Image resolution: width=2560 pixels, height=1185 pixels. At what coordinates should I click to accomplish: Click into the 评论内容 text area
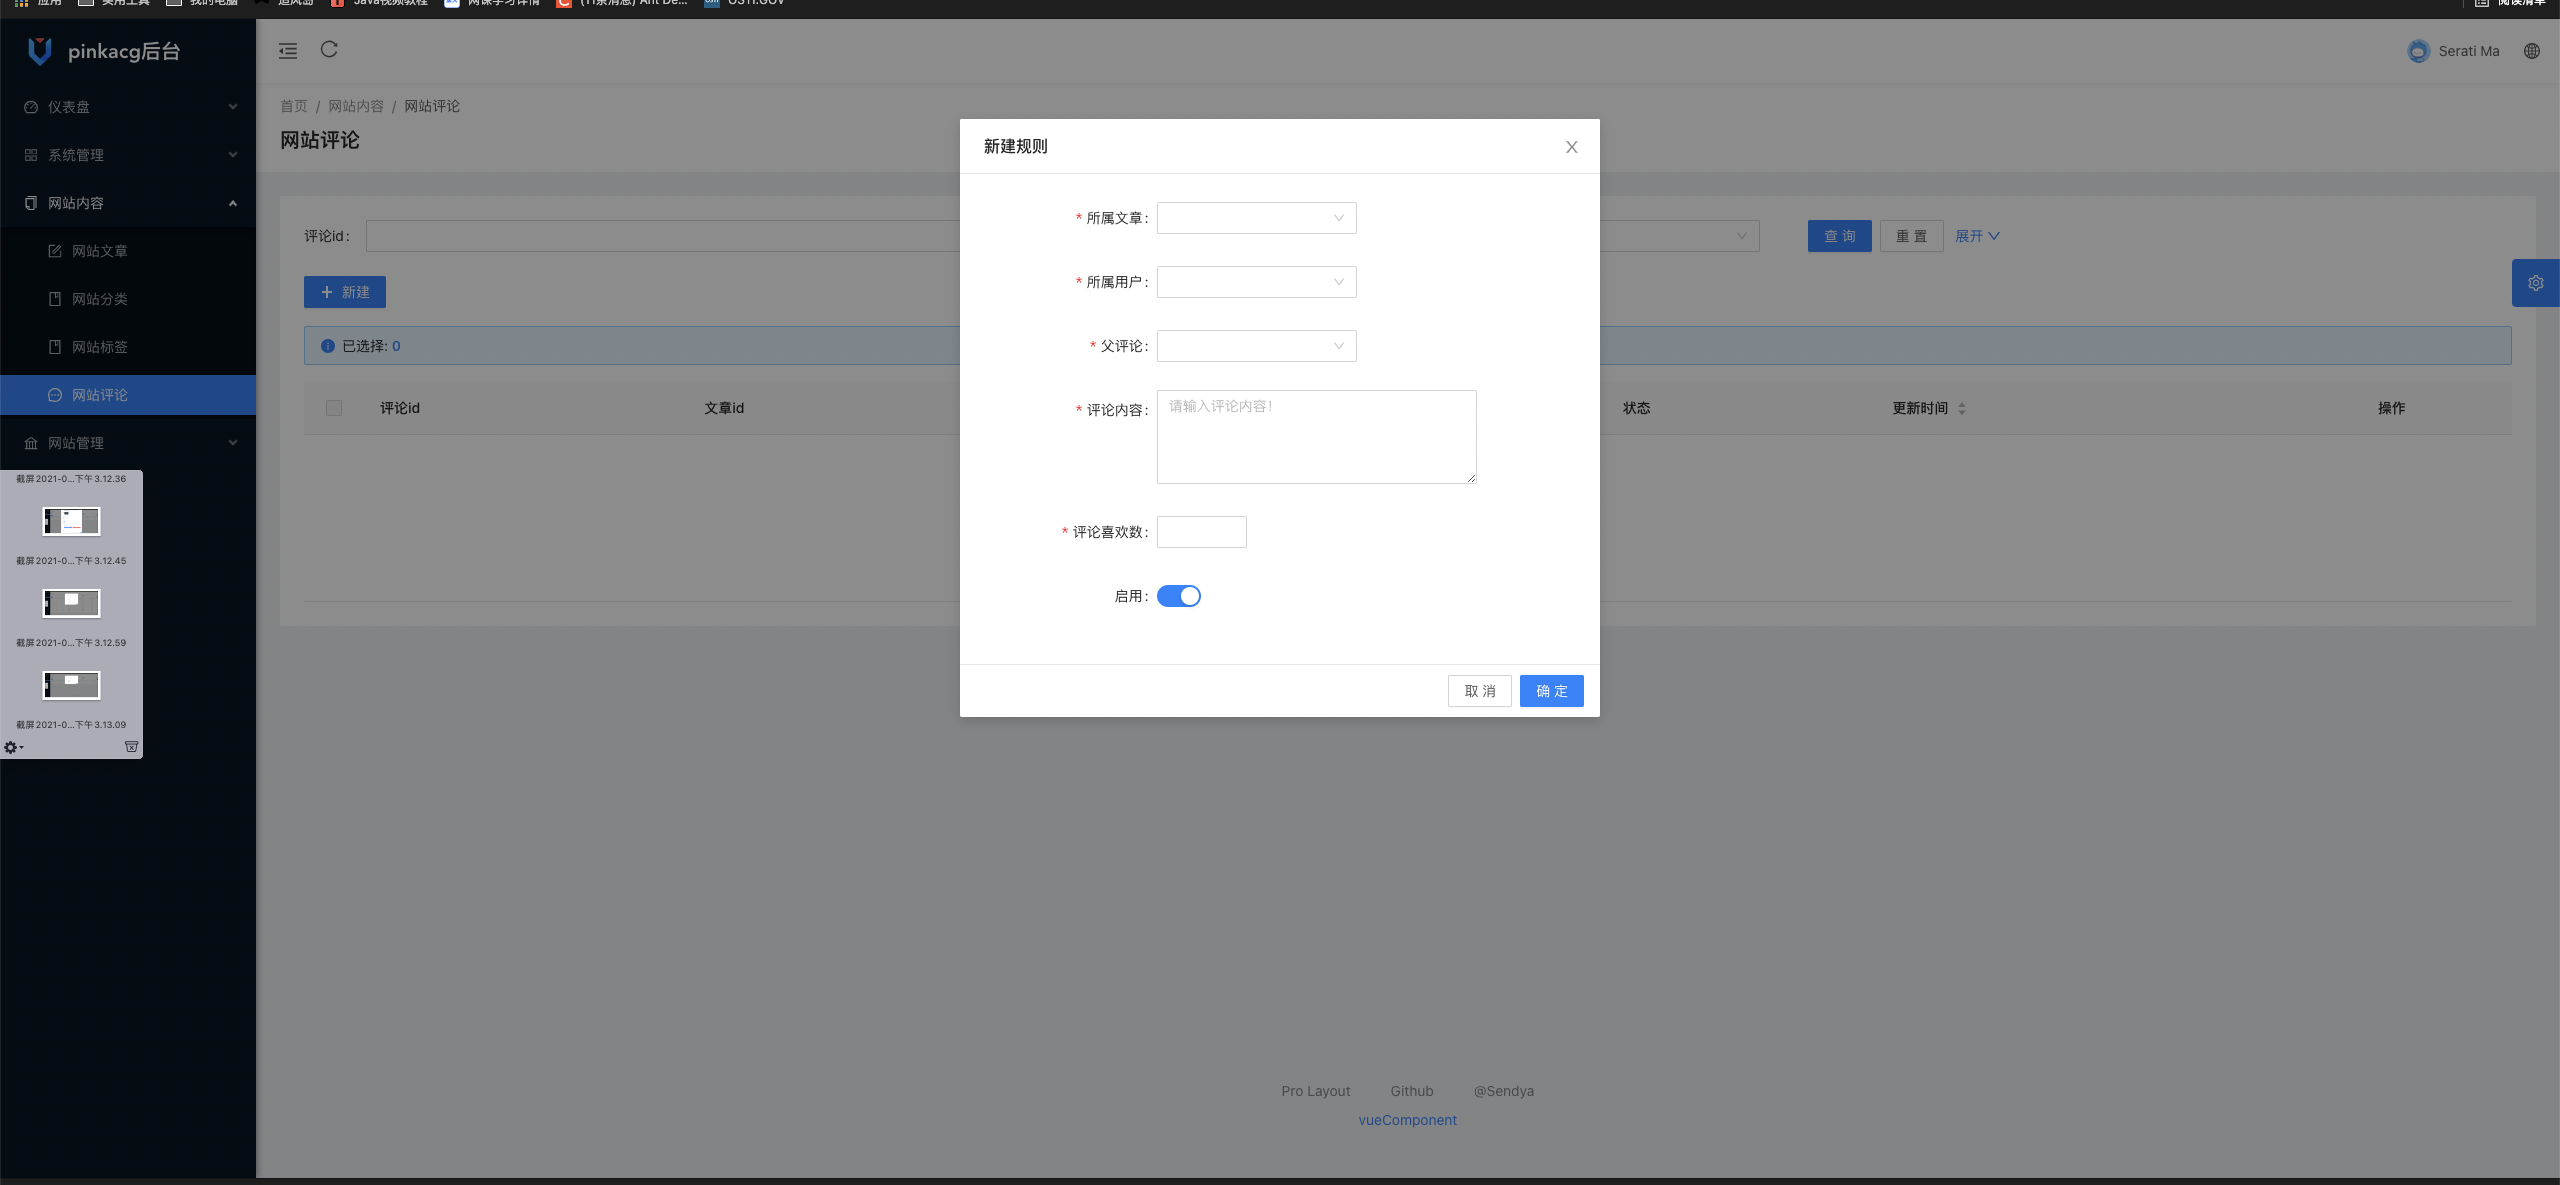point(1316,437)
